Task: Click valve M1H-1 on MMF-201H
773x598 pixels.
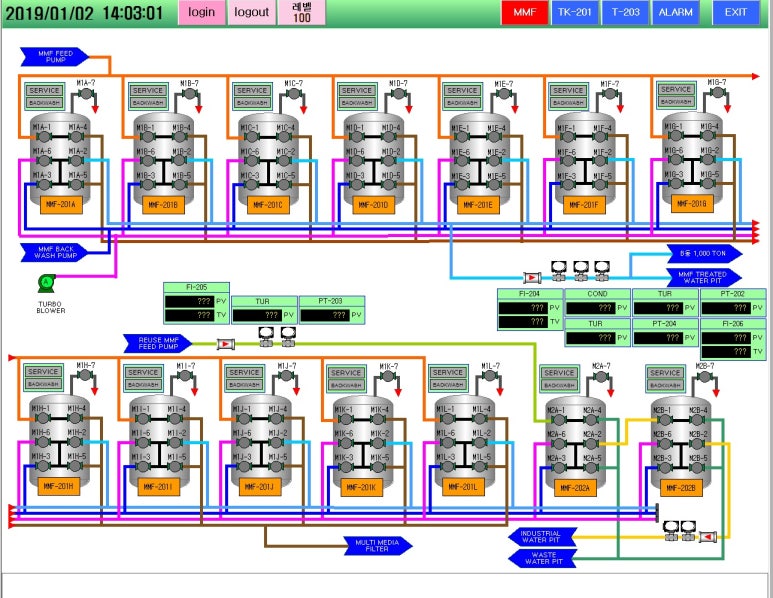Action: (43, 418)
